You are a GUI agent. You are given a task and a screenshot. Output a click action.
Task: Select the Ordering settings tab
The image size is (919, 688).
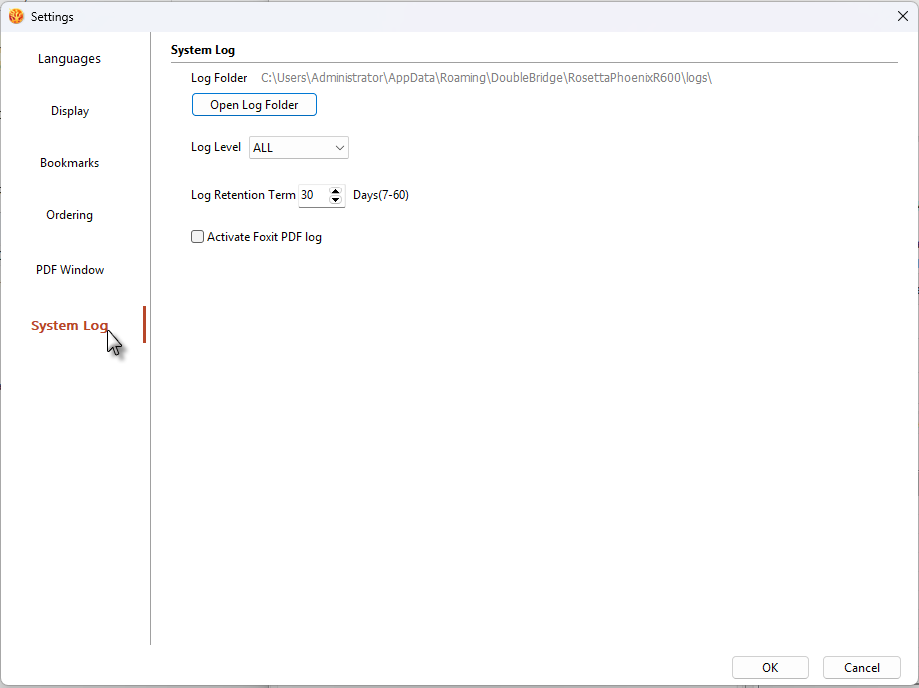[x=69, y=215]
